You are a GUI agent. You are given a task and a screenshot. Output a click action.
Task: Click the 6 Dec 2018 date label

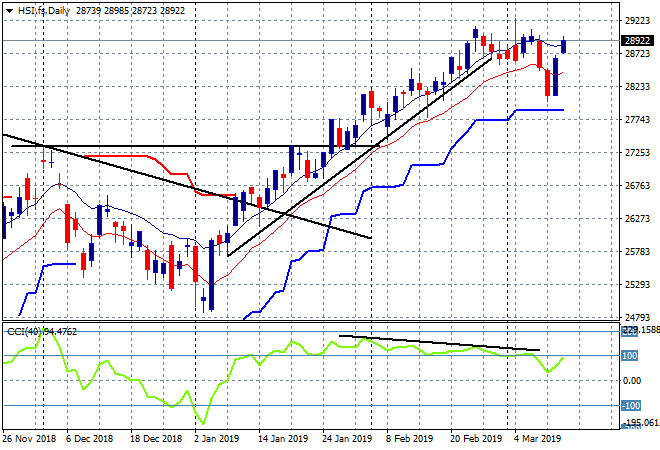tap(89, 439)
